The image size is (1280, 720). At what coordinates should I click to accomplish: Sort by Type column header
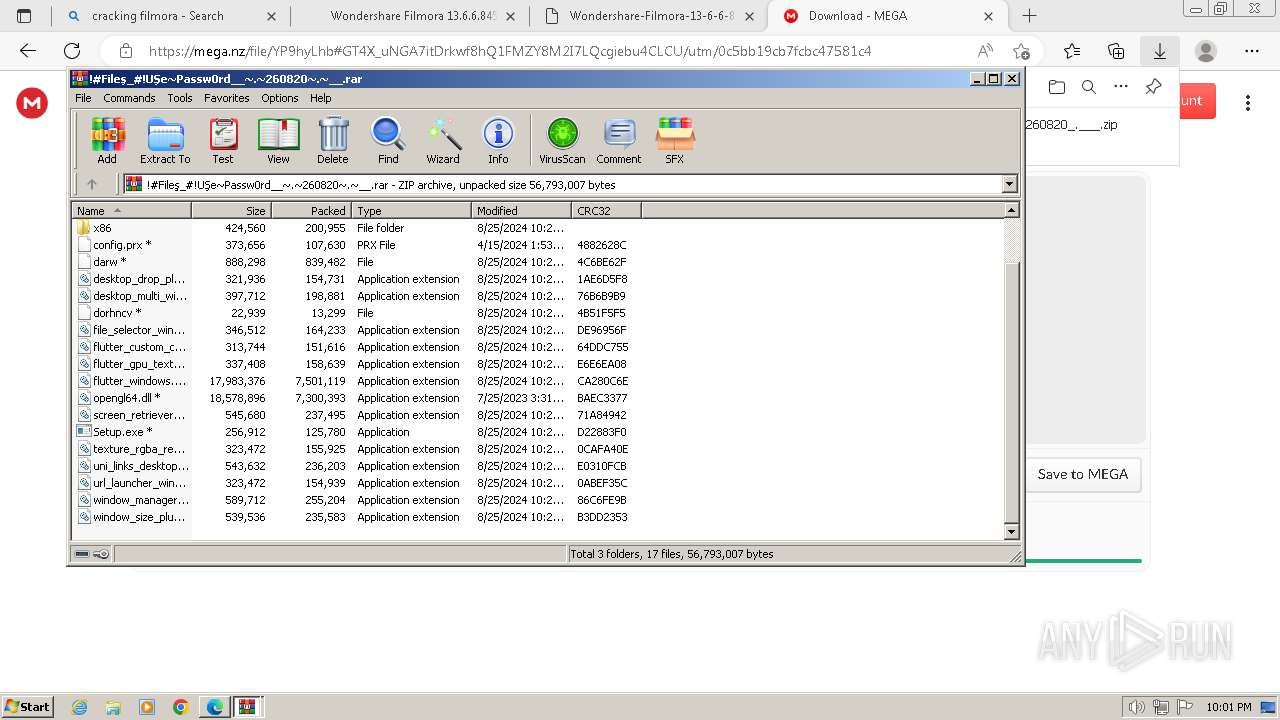(x=411, y=210)
